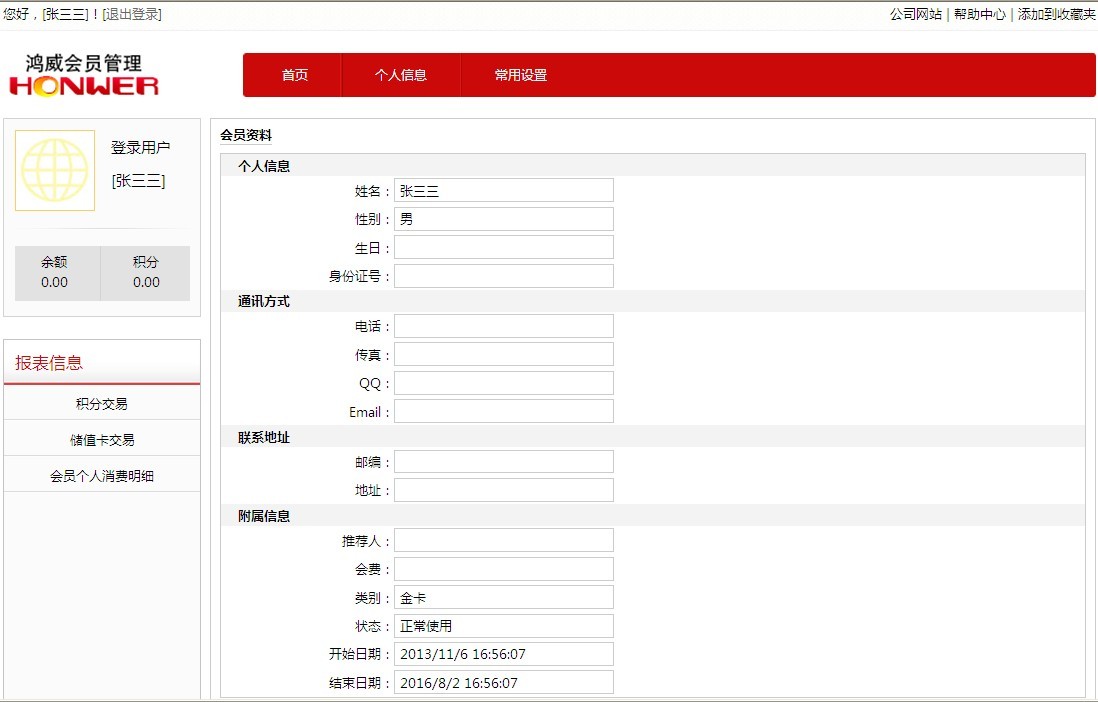Image resolution: width=1098 pixels, height=702 pixels.
Task: Focus the Email input field
Action: [503, 411]
